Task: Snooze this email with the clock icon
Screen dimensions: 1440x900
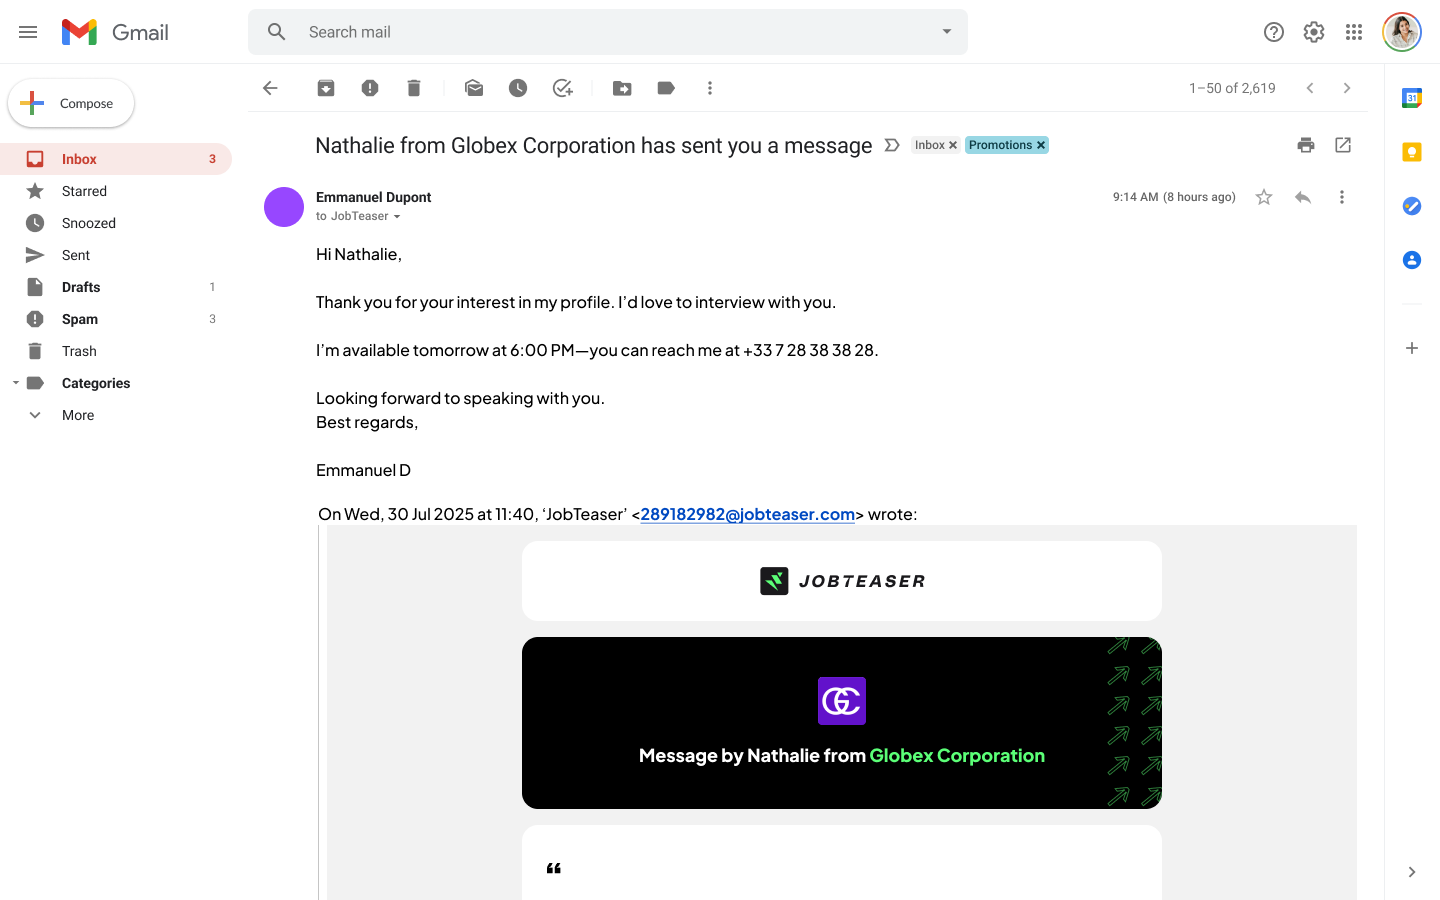Action: point(518,88)
